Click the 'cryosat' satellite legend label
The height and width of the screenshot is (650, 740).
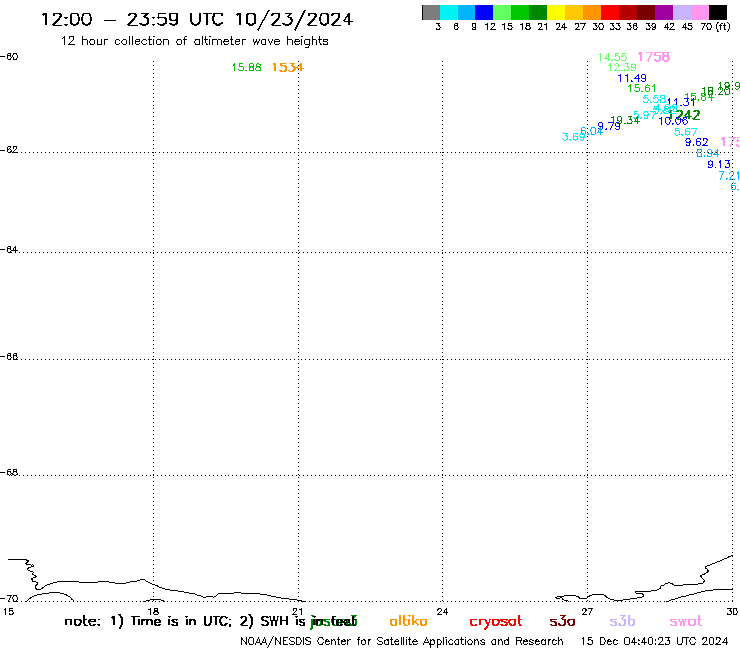click(x=496, y=622)
